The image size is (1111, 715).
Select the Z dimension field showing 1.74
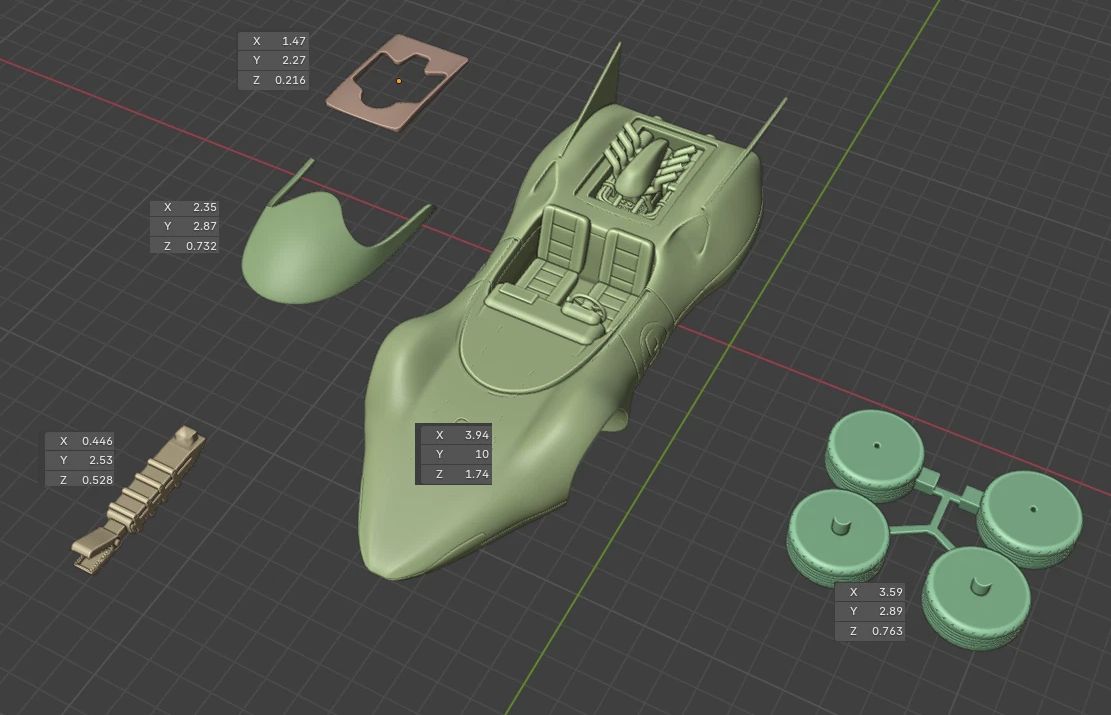(x=456, y=474)
